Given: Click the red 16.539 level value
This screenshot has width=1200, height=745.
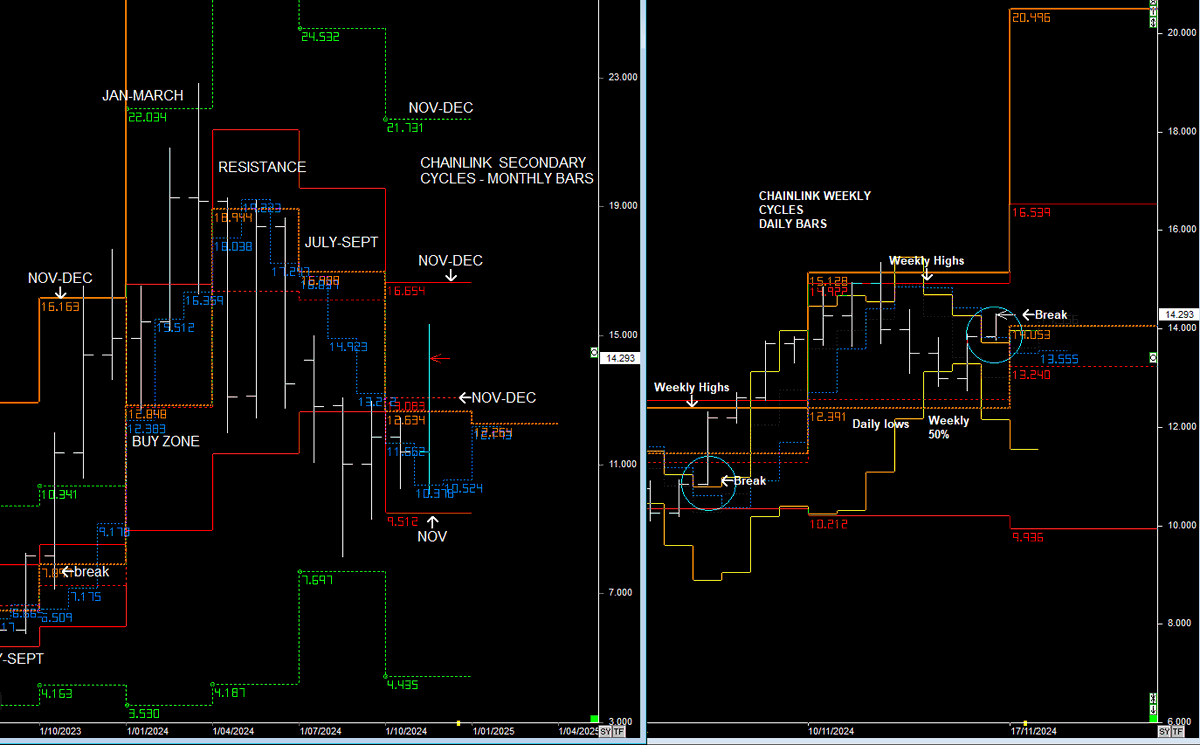Looking at the screenshot, I should click(x=1032, y=213).
